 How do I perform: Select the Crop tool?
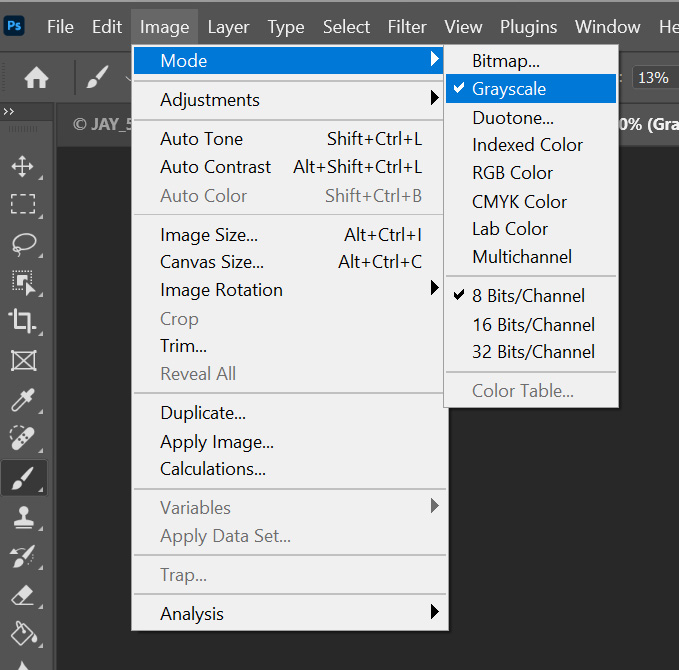coord(23,321)
